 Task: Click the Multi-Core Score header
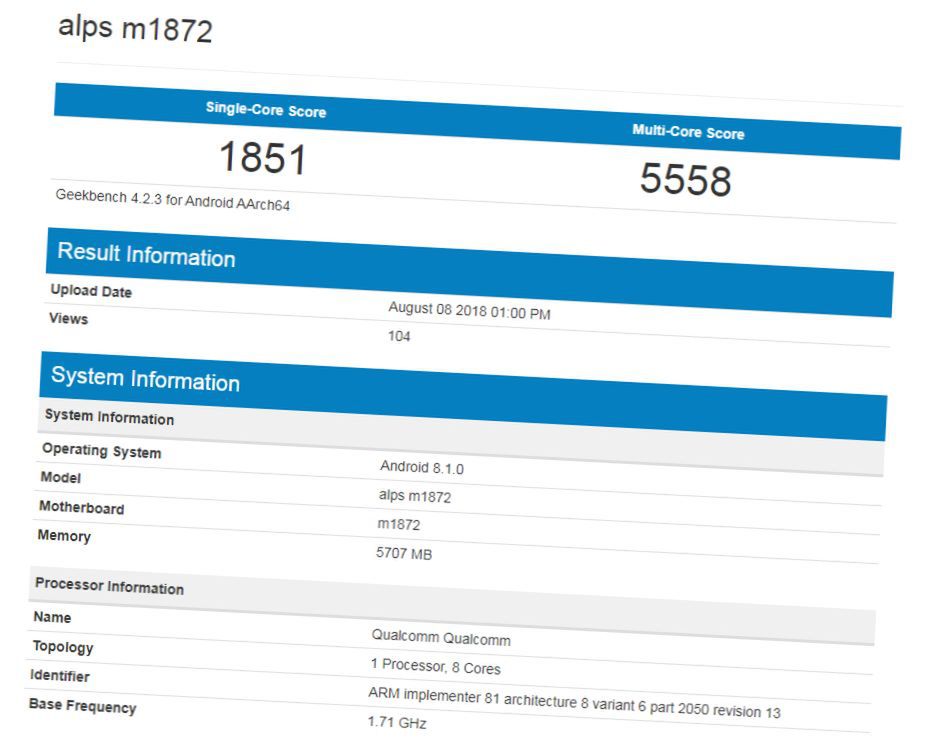688,132
